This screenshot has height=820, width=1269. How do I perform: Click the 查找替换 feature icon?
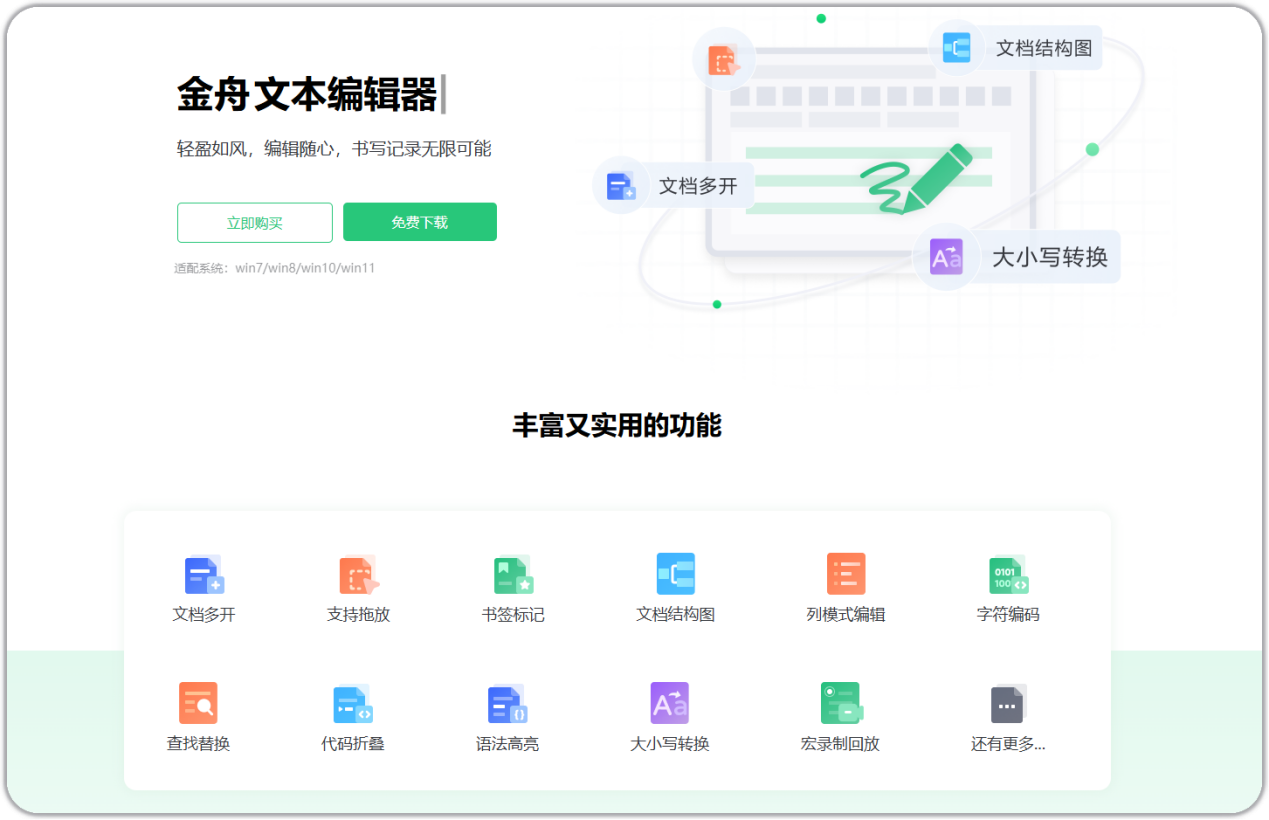pos(198,703)
